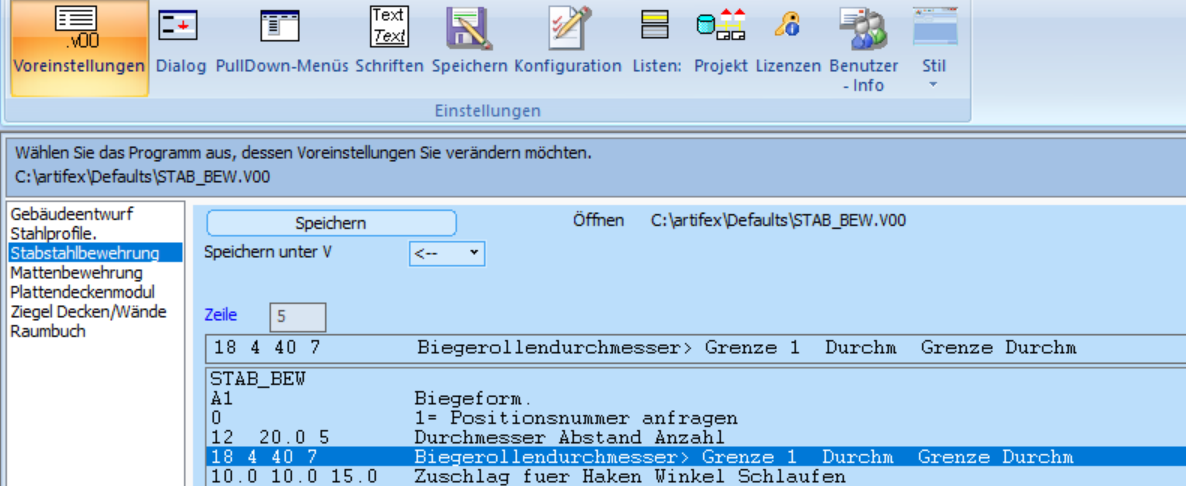Viewport: 1186px width, 486px height.
Task: Click the Listen icon in ribbon
Action: click(656, 27)
